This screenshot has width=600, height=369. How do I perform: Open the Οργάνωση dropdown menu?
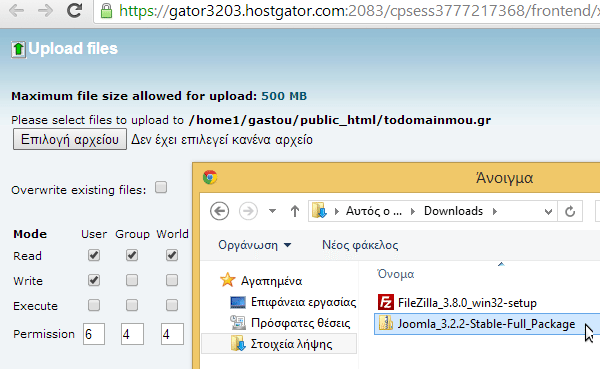coord(254,245)
